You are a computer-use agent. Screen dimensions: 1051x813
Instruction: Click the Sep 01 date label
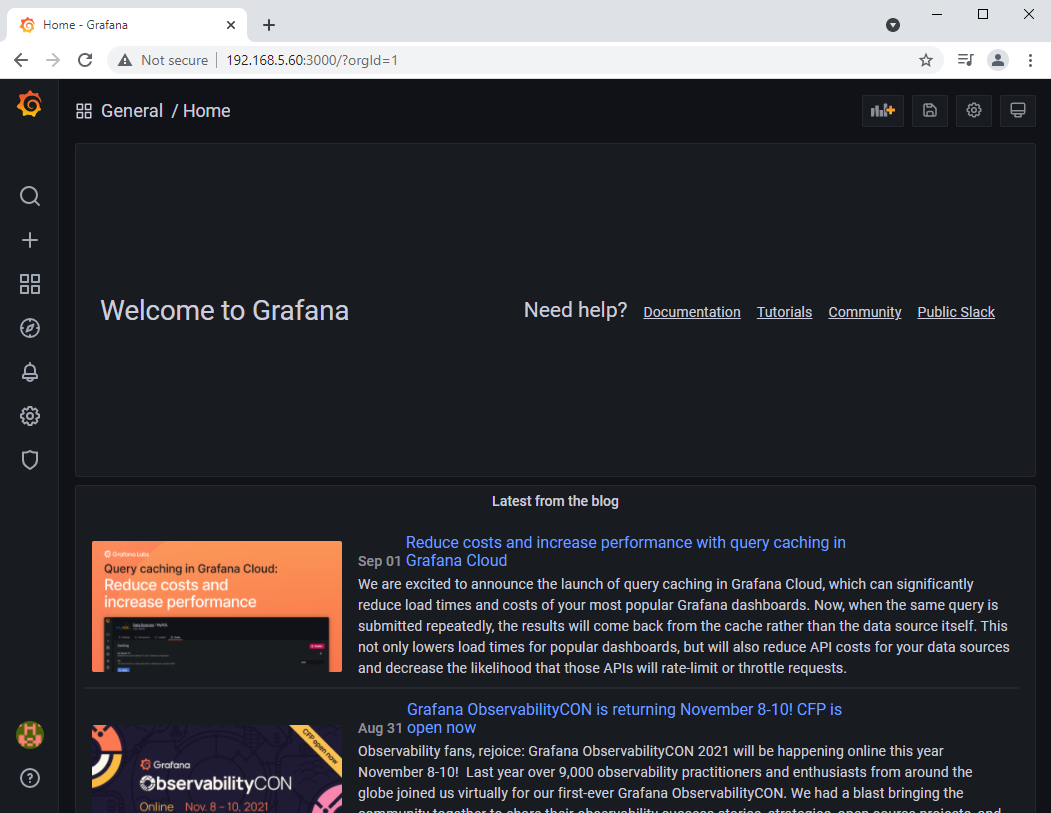379,562
